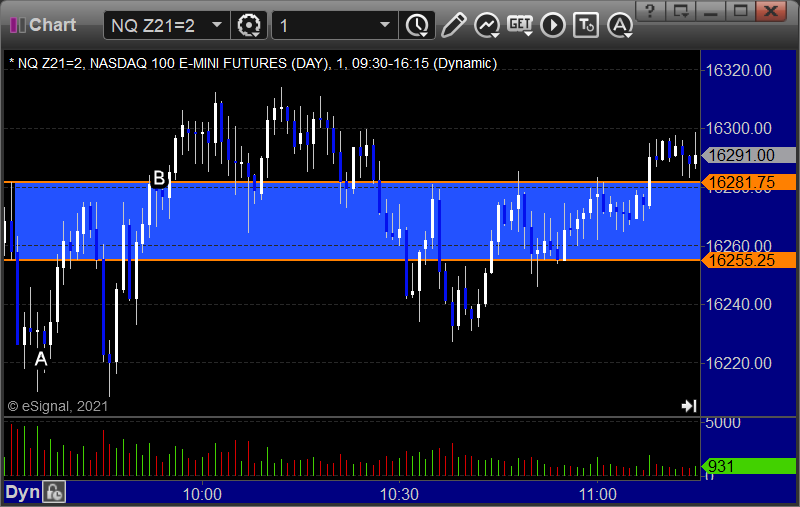The width and height of the screenshot is (800, 507).
Task: Click the 16300.00 price axis label
Action: click(x=738, y=128)
